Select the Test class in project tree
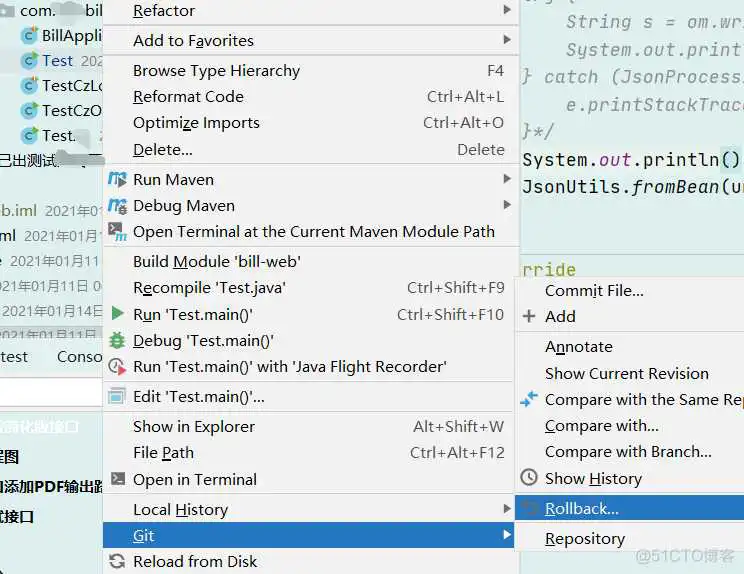The width and height of the screenshot is (744, 574). (57, 61)
